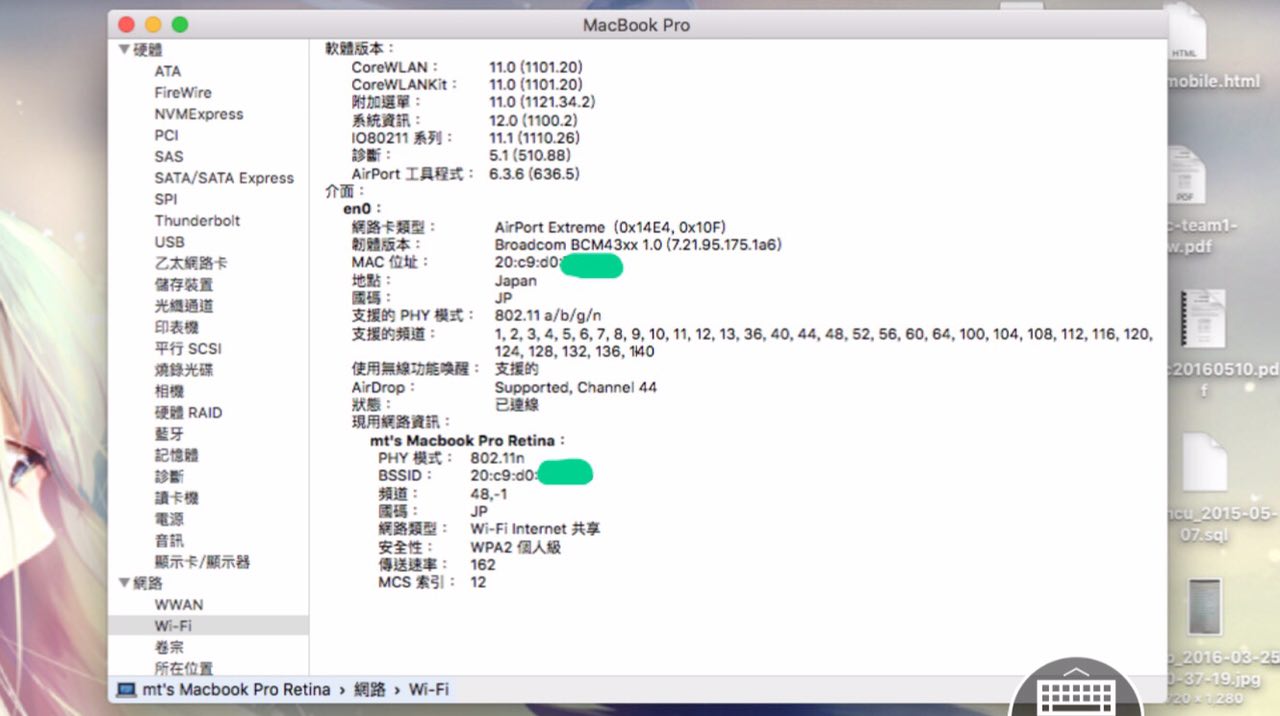Image resolution: width=1280 pixels, height=716 pixels.
Task: Click Wi-Fi Internet 共享 network type value
Action: click(536, 529)
